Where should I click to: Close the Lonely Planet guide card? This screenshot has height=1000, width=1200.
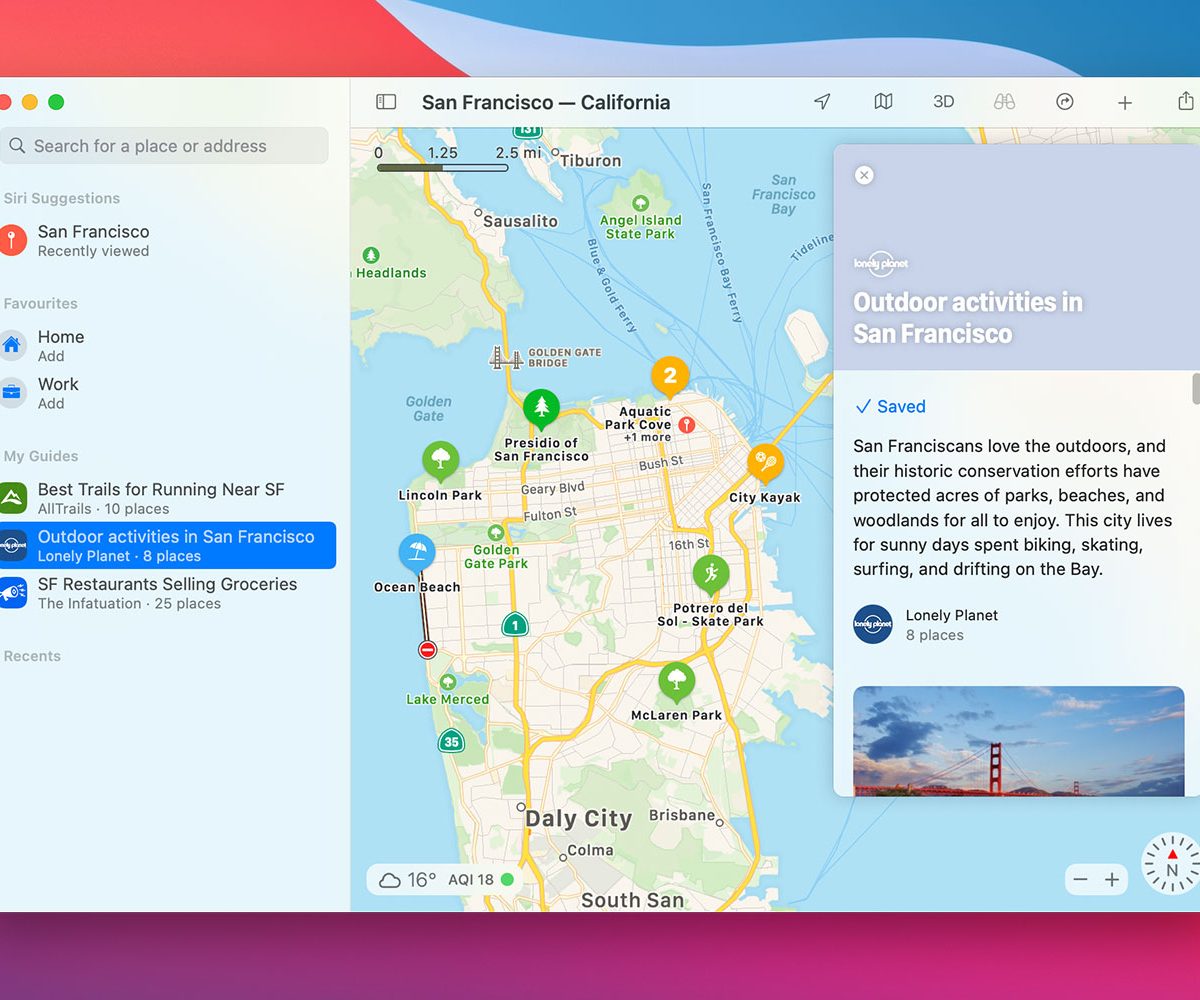click(x=864, y=175)
